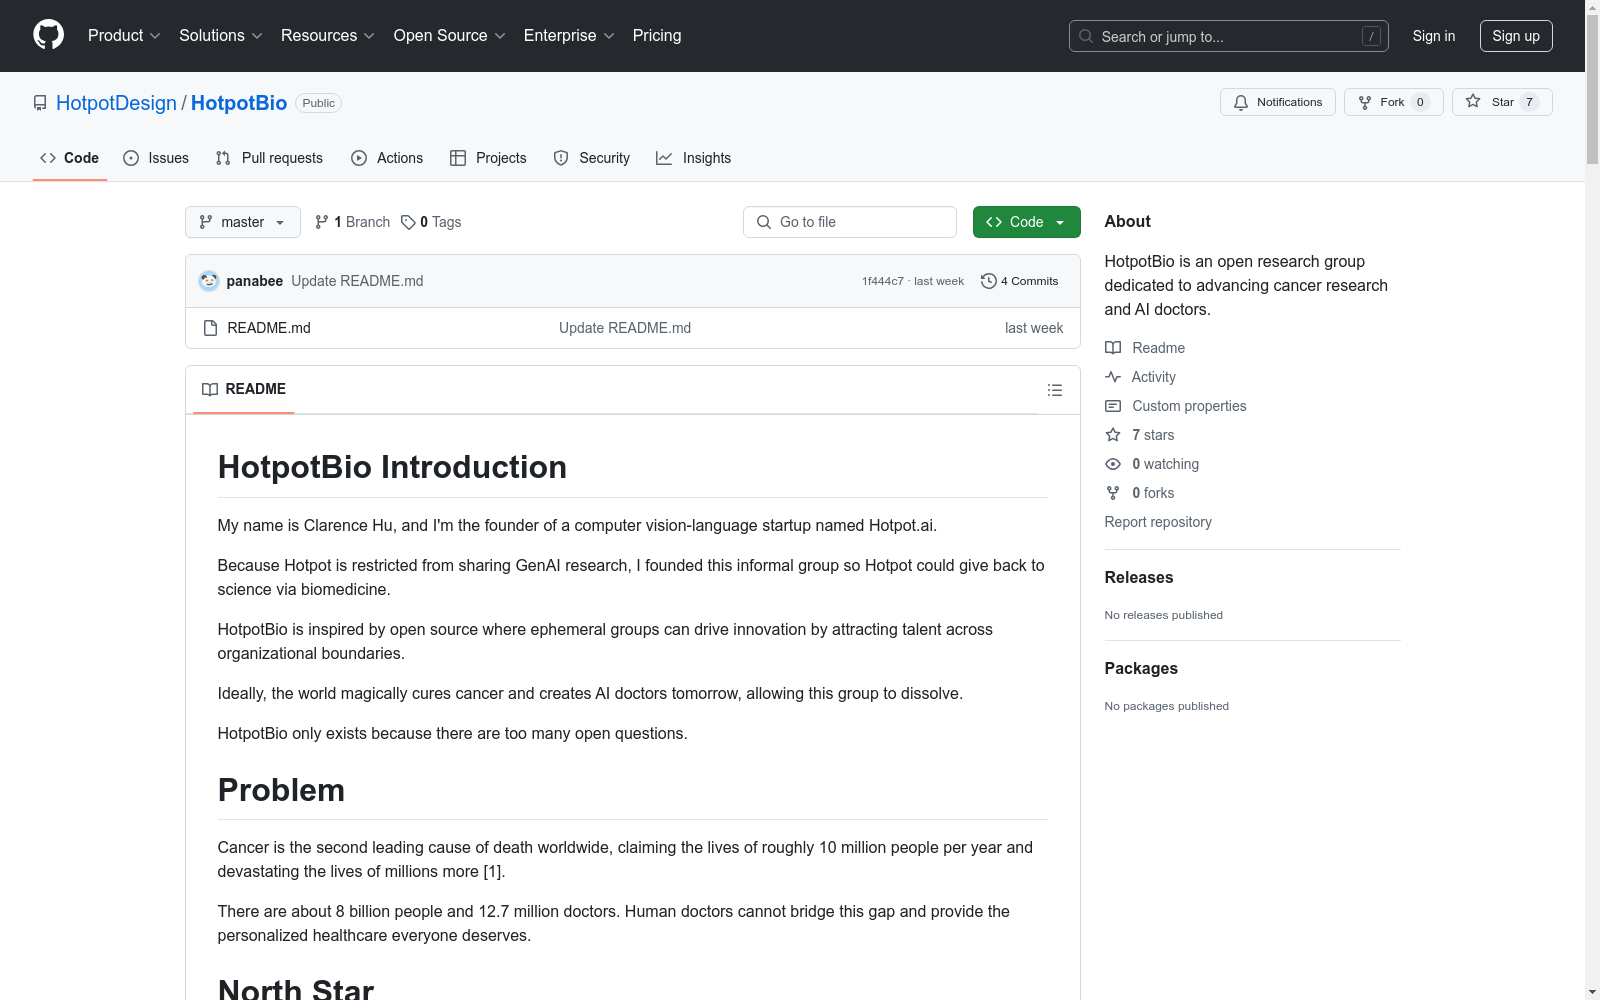The image size is (1600, 1000).
Task: Go to the GitHub homepage logo
Action: pyautogui.click(x=48, y=35)
